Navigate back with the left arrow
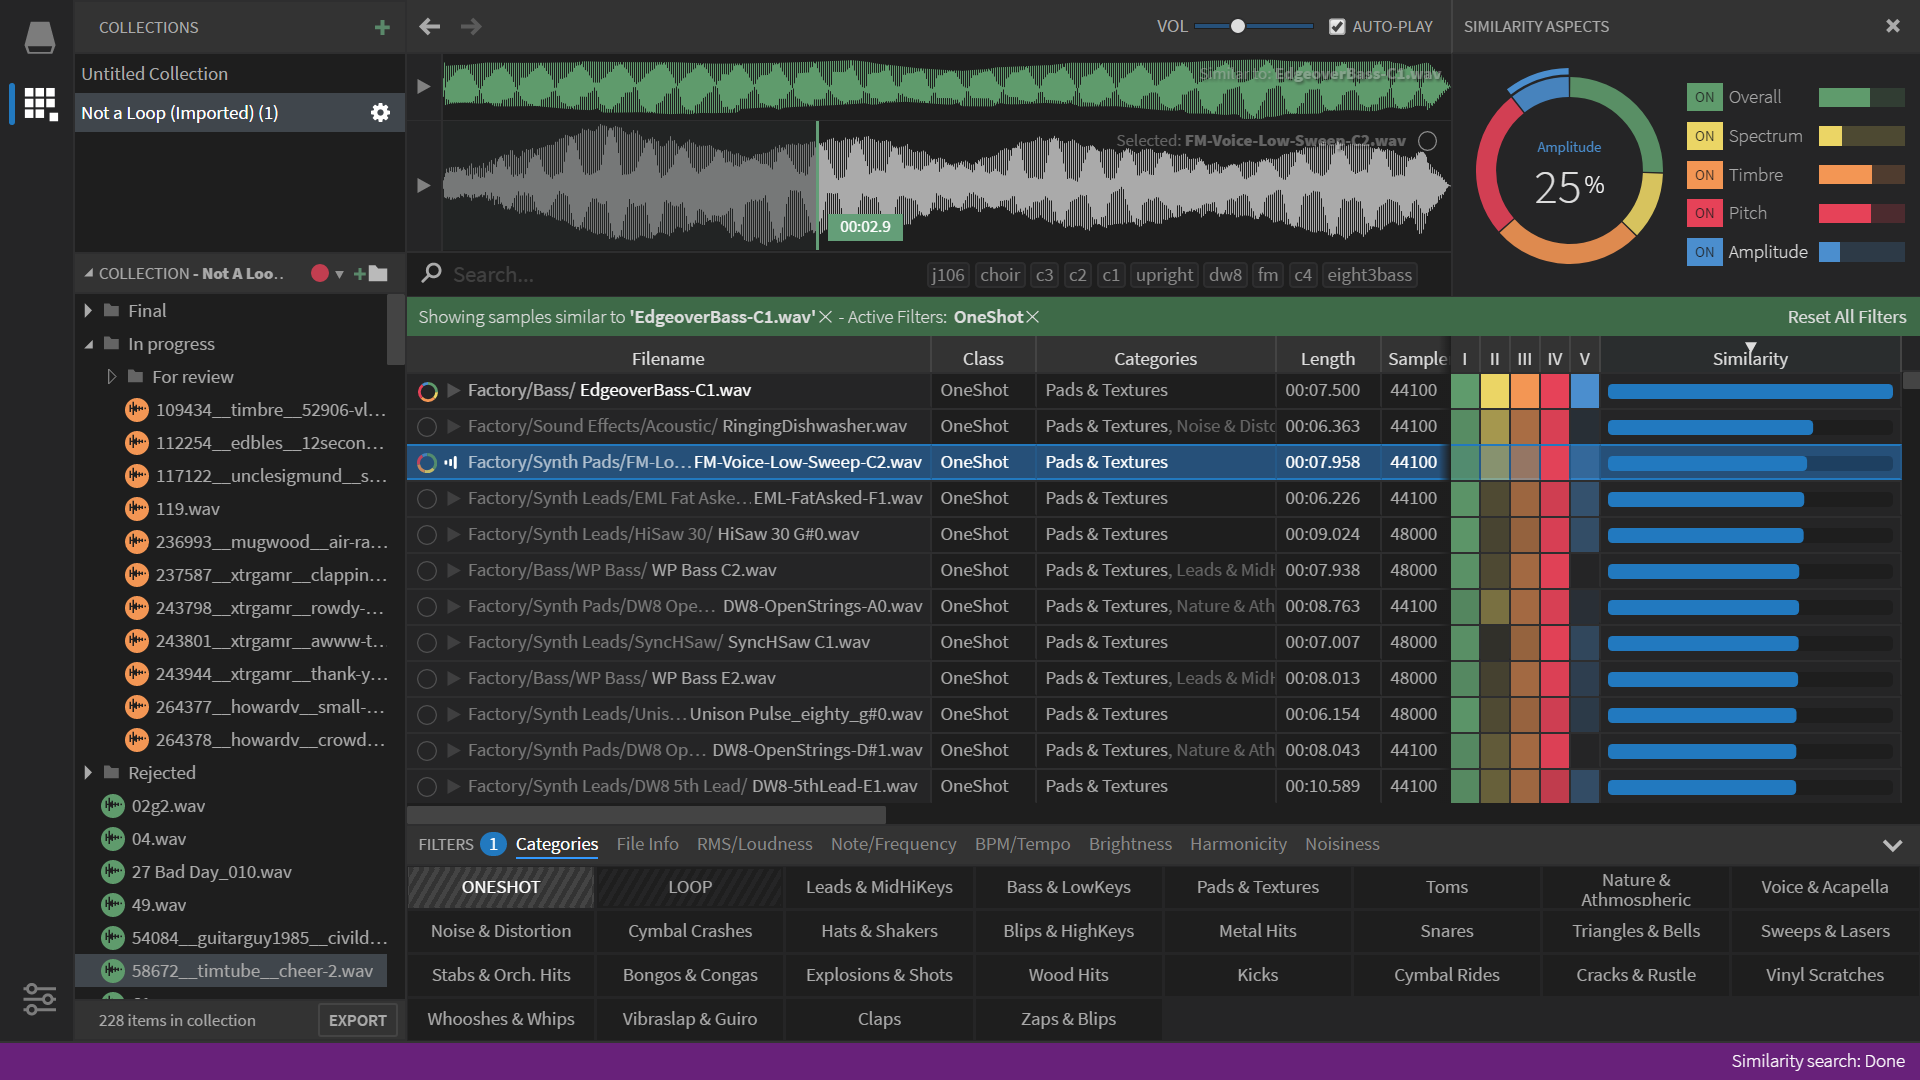Screen dimensions: 1920x1080 click(x=430, y=27)
